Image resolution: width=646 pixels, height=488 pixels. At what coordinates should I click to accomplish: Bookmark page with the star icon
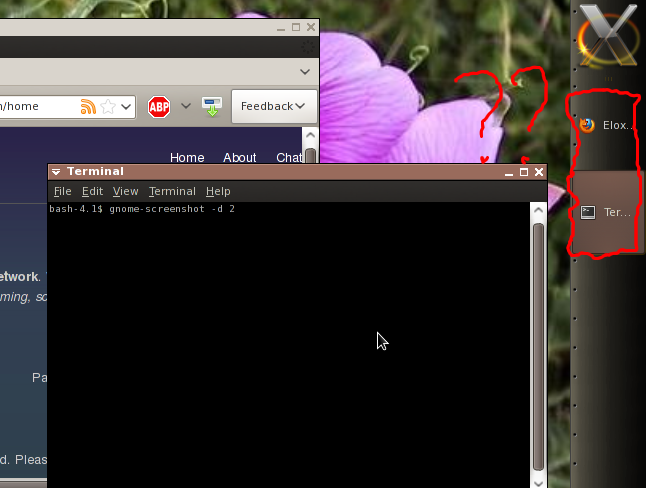pos(108,107)
